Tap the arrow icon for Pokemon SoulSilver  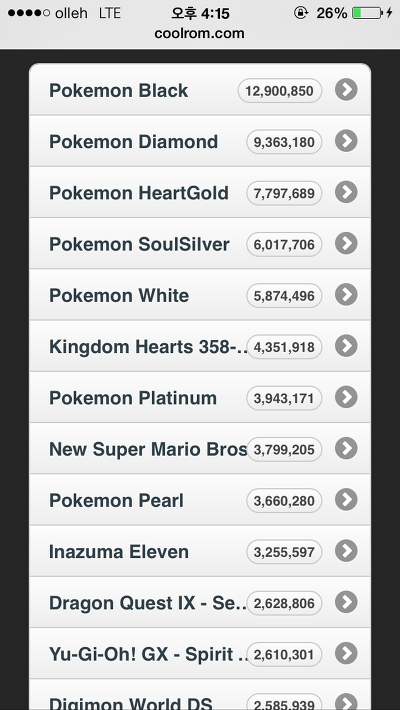[347, 243]
